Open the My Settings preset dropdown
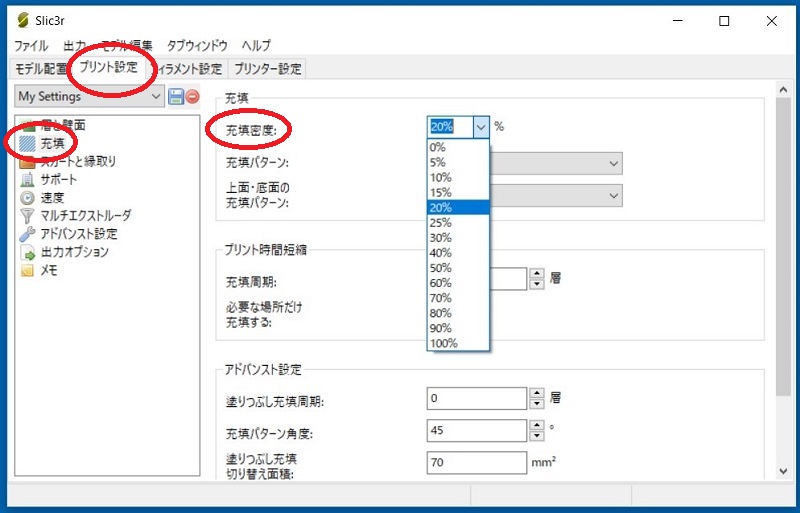800x513 pixels. tap(89, 96)
